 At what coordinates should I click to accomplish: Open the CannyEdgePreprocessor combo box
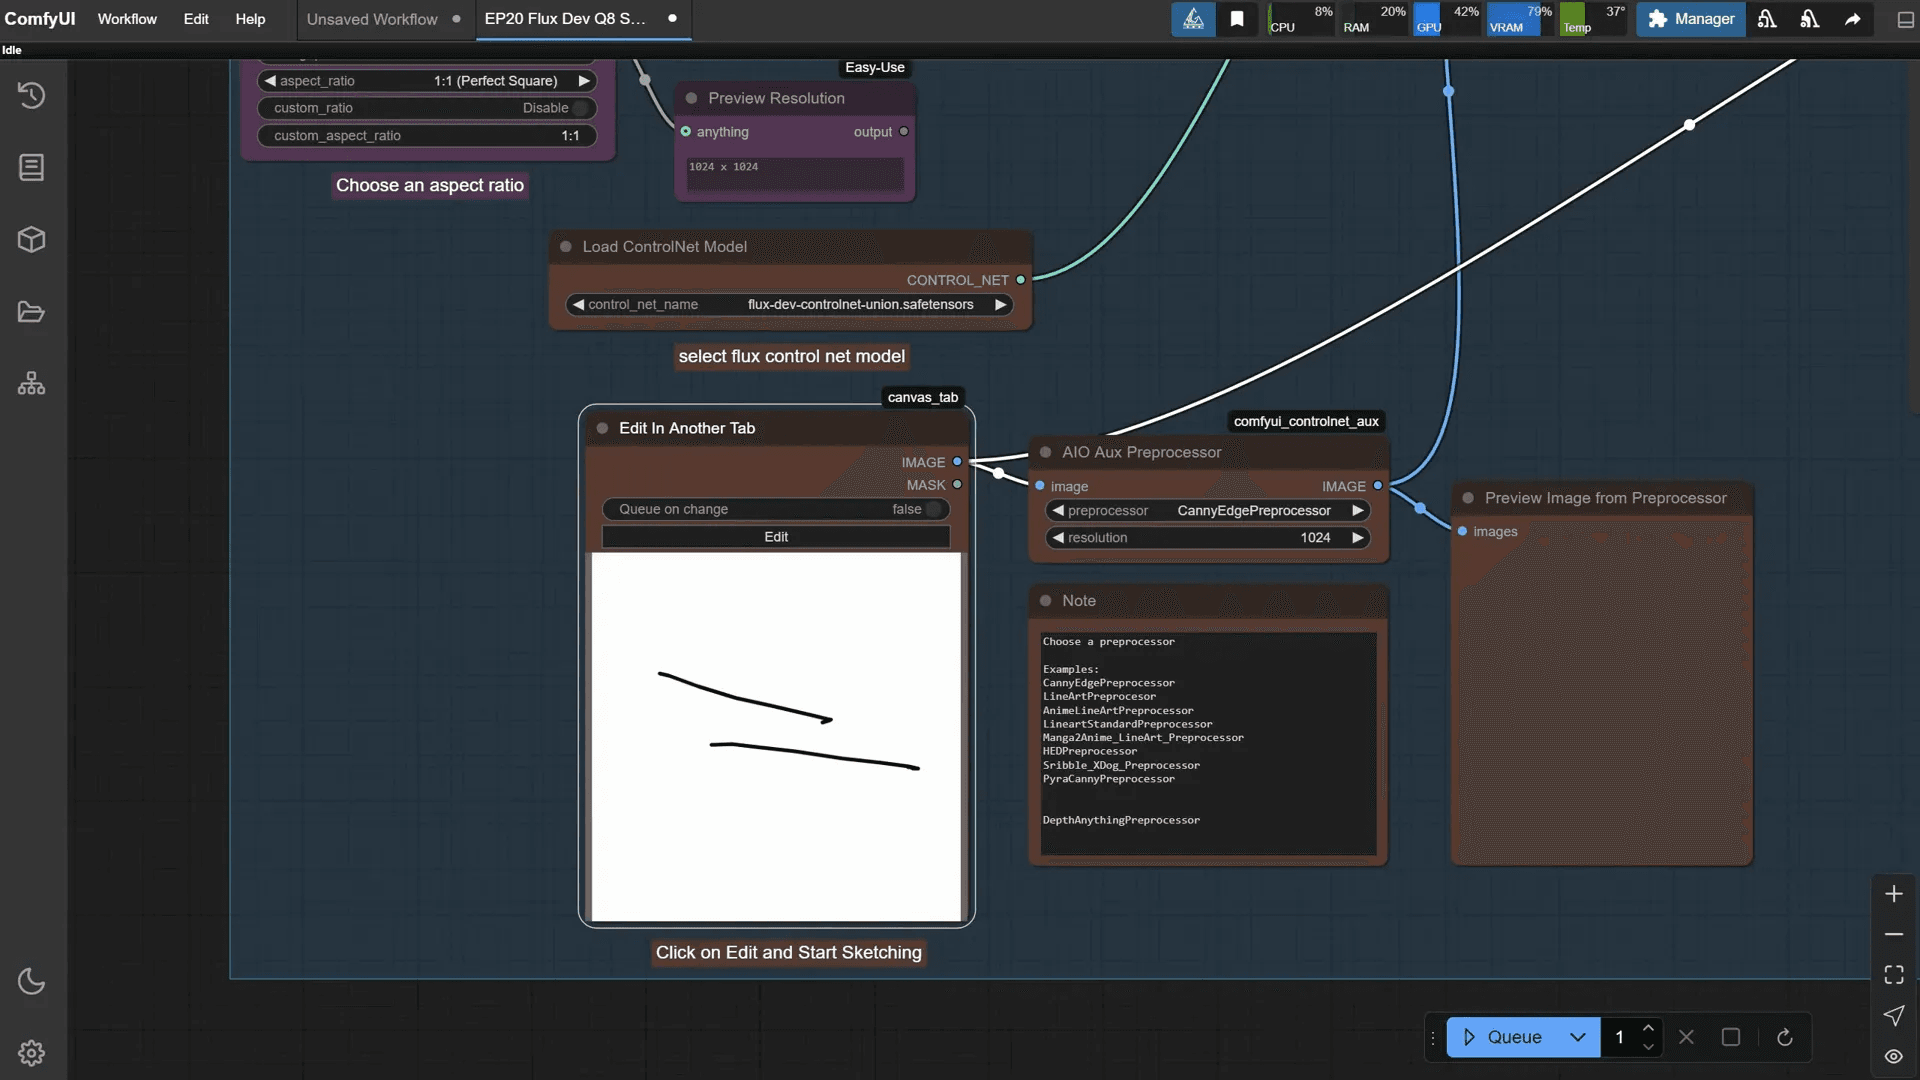click(1208, 511)
